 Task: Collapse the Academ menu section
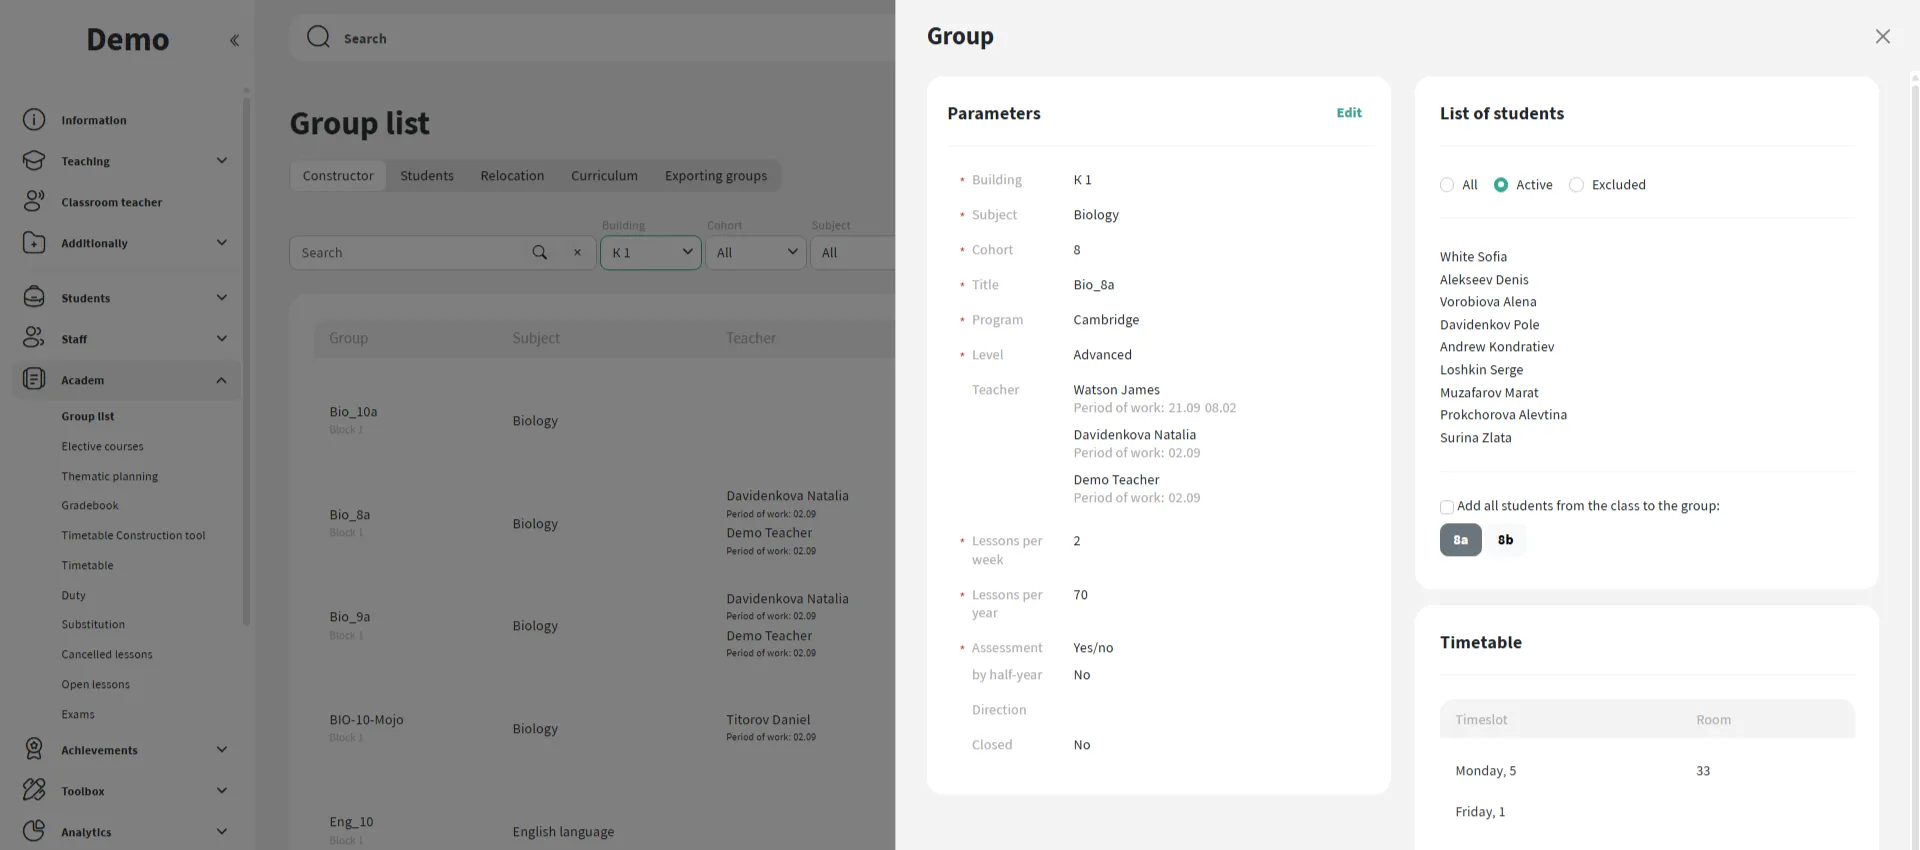221,380
